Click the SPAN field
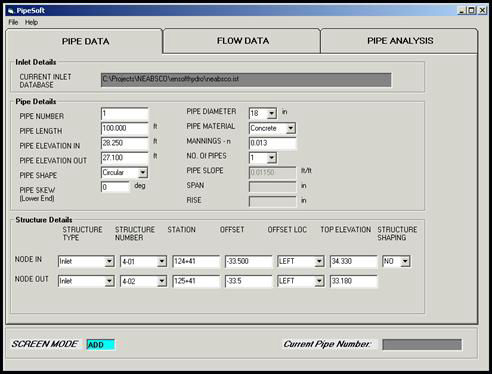 coord(272,187)
